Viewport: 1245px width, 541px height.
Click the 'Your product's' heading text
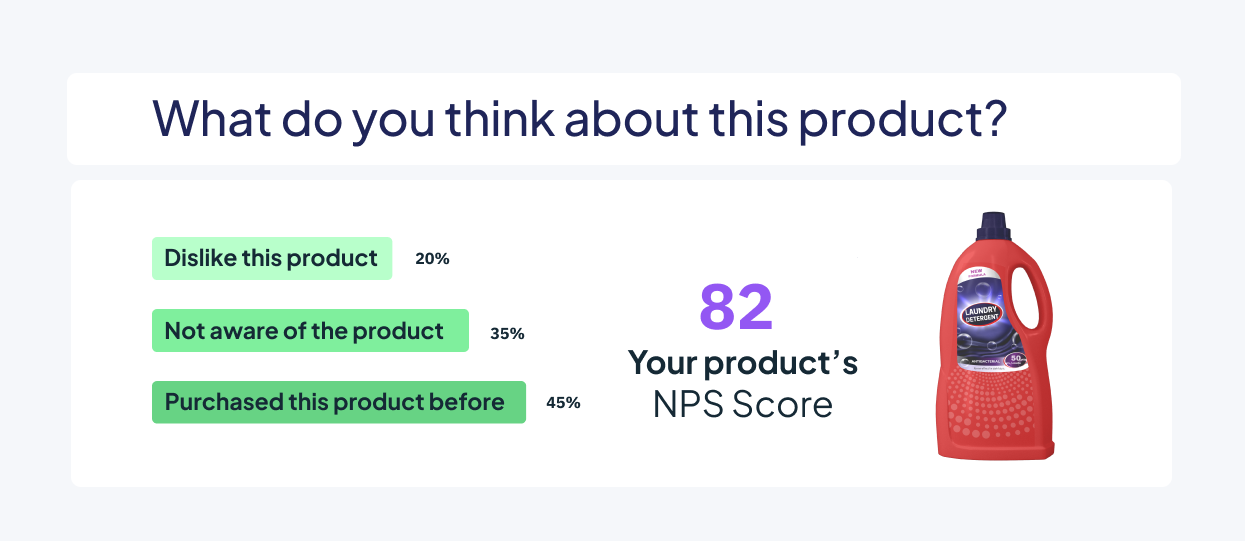[x=743, y=362]
